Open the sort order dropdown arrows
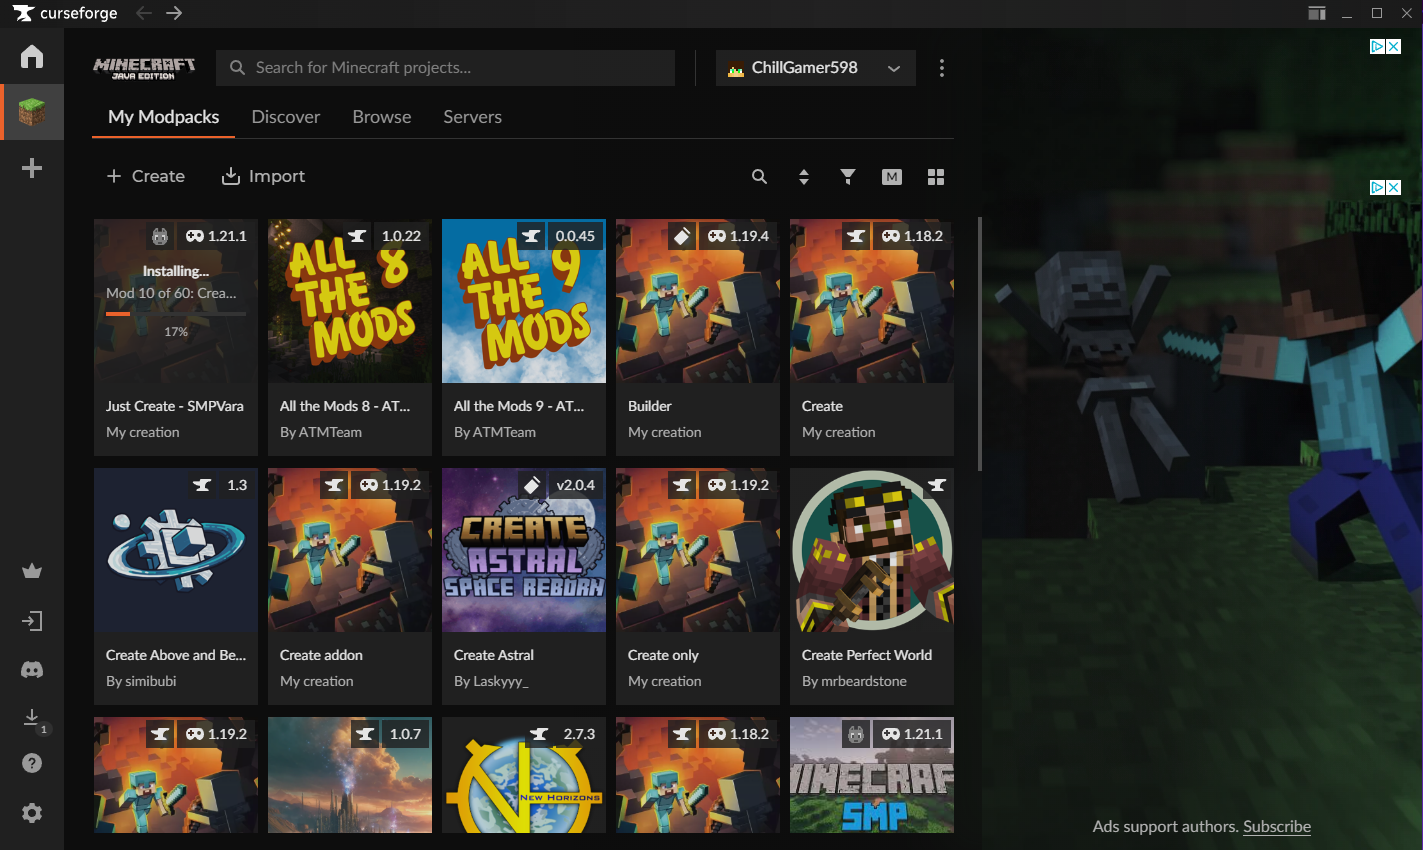The image size is (1423, 850). [804, 177]
